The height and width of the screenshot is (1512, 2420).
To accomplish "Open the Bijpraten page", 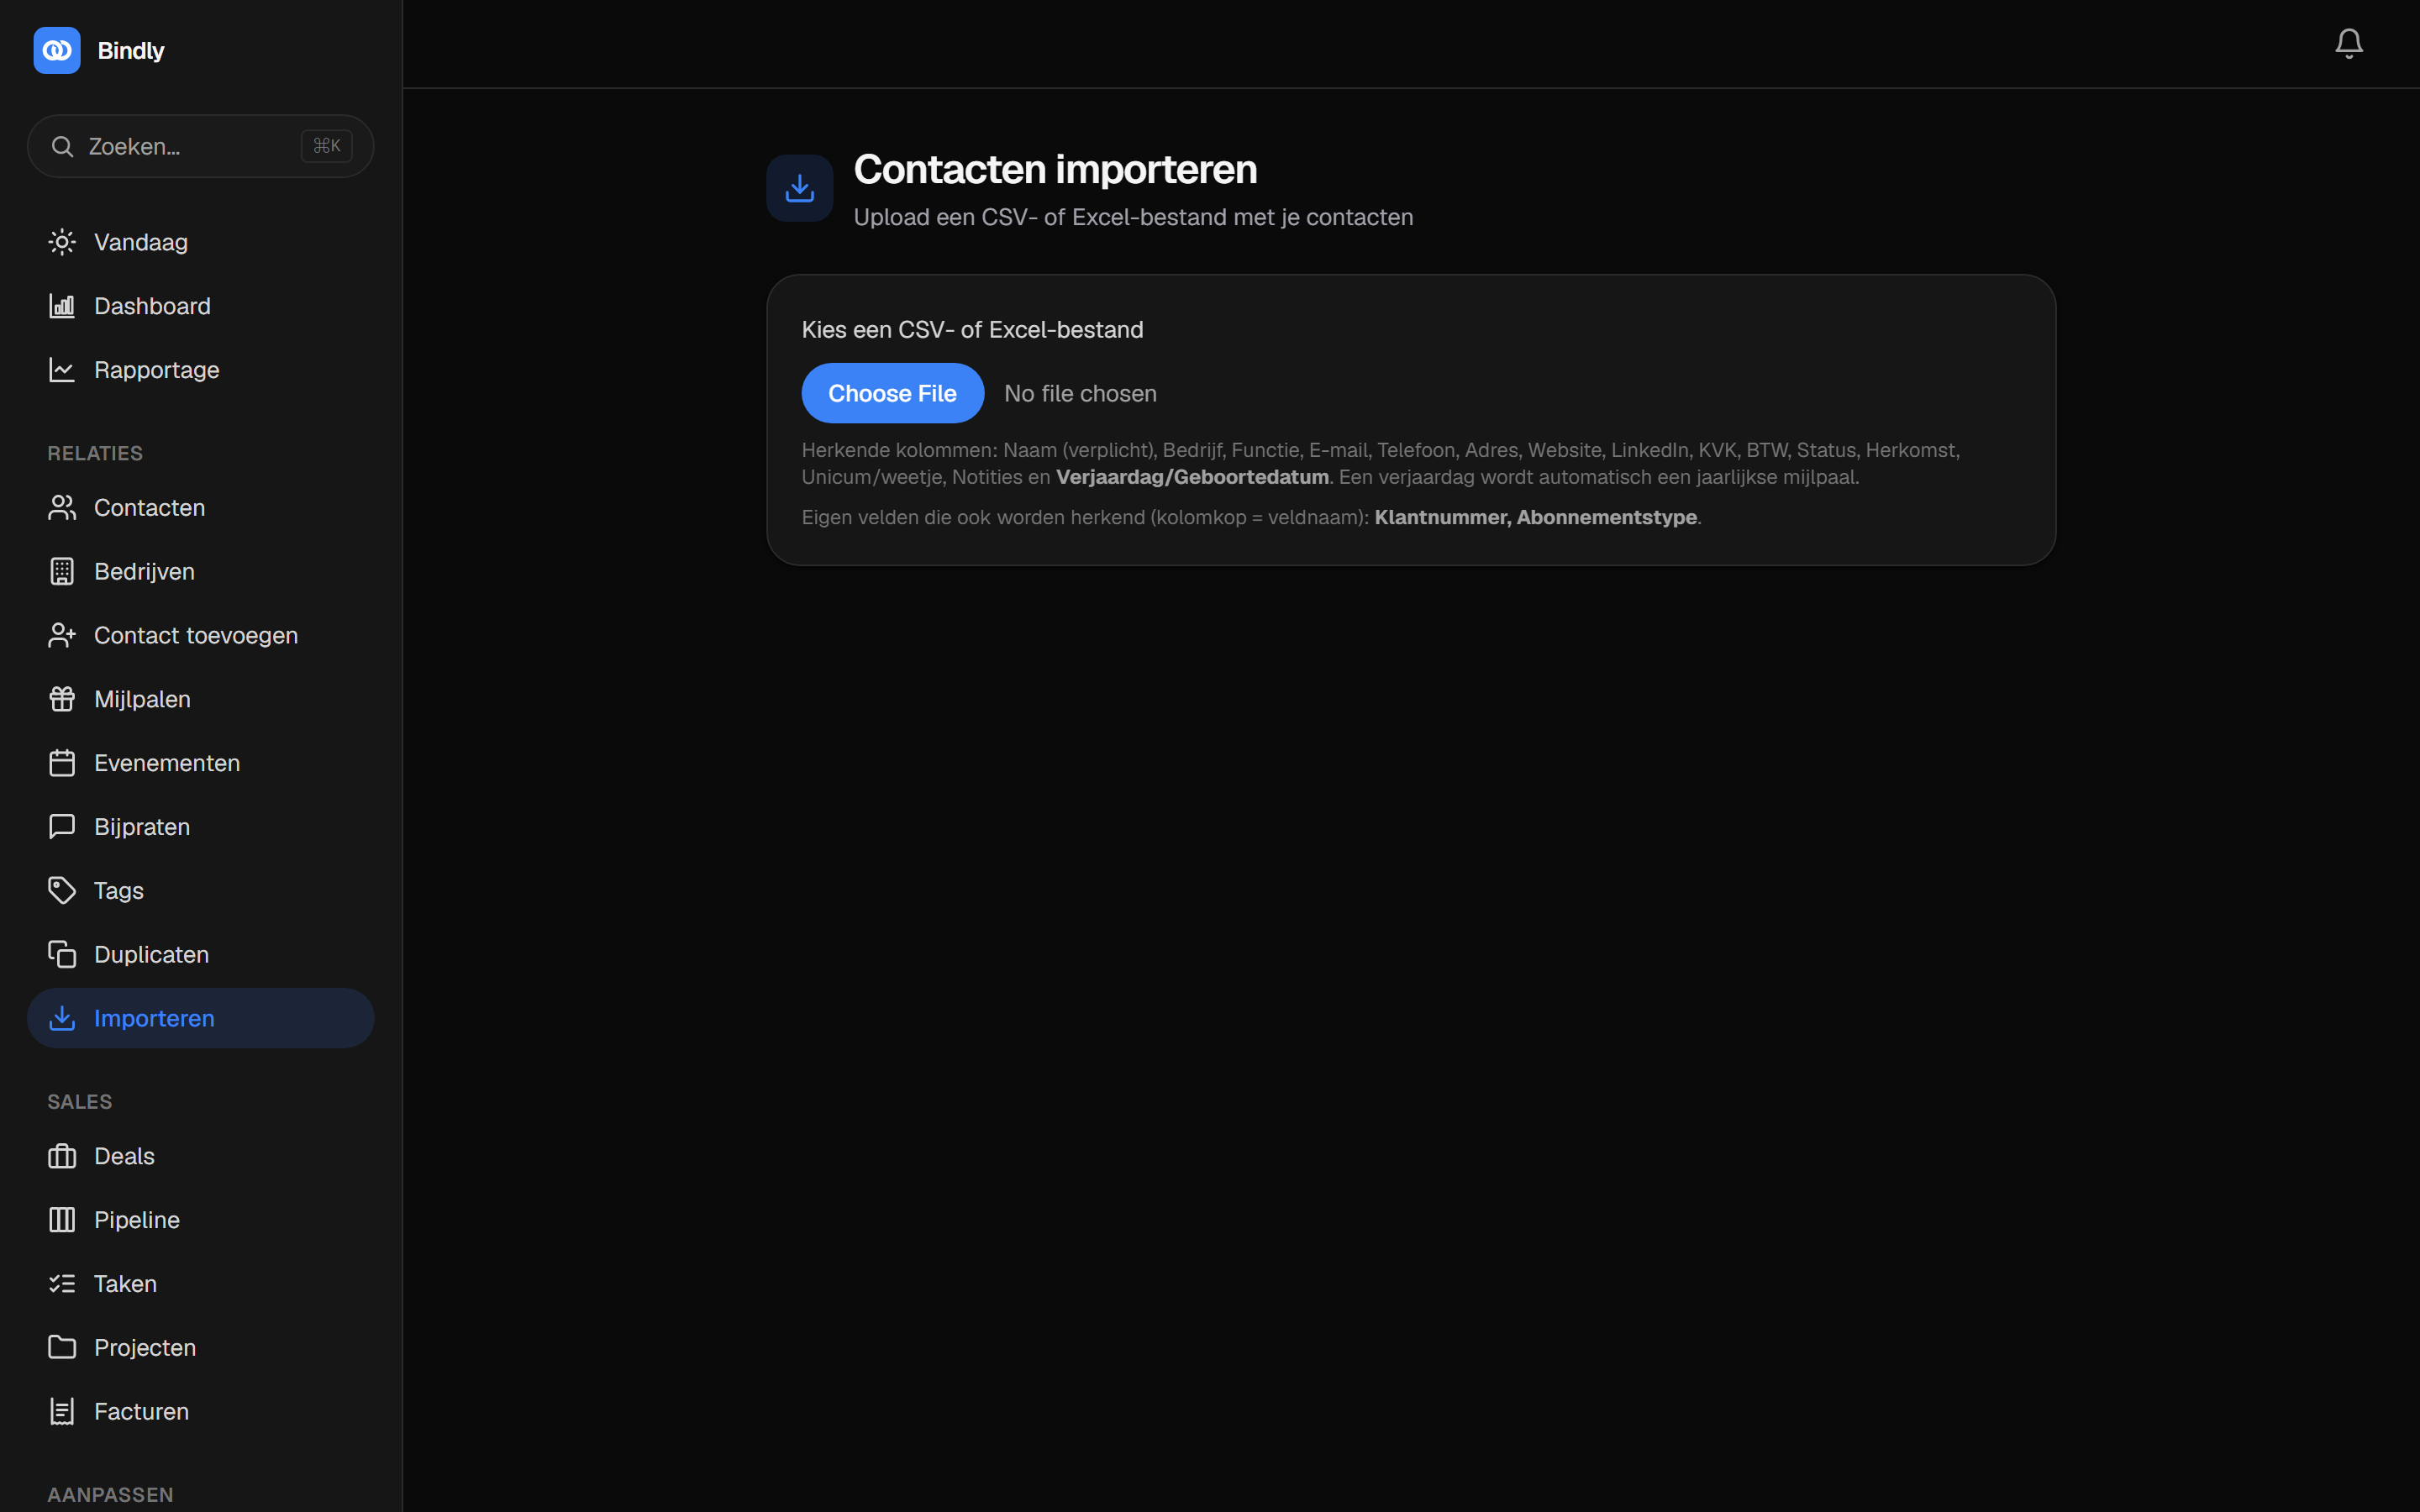I will 201,827.
